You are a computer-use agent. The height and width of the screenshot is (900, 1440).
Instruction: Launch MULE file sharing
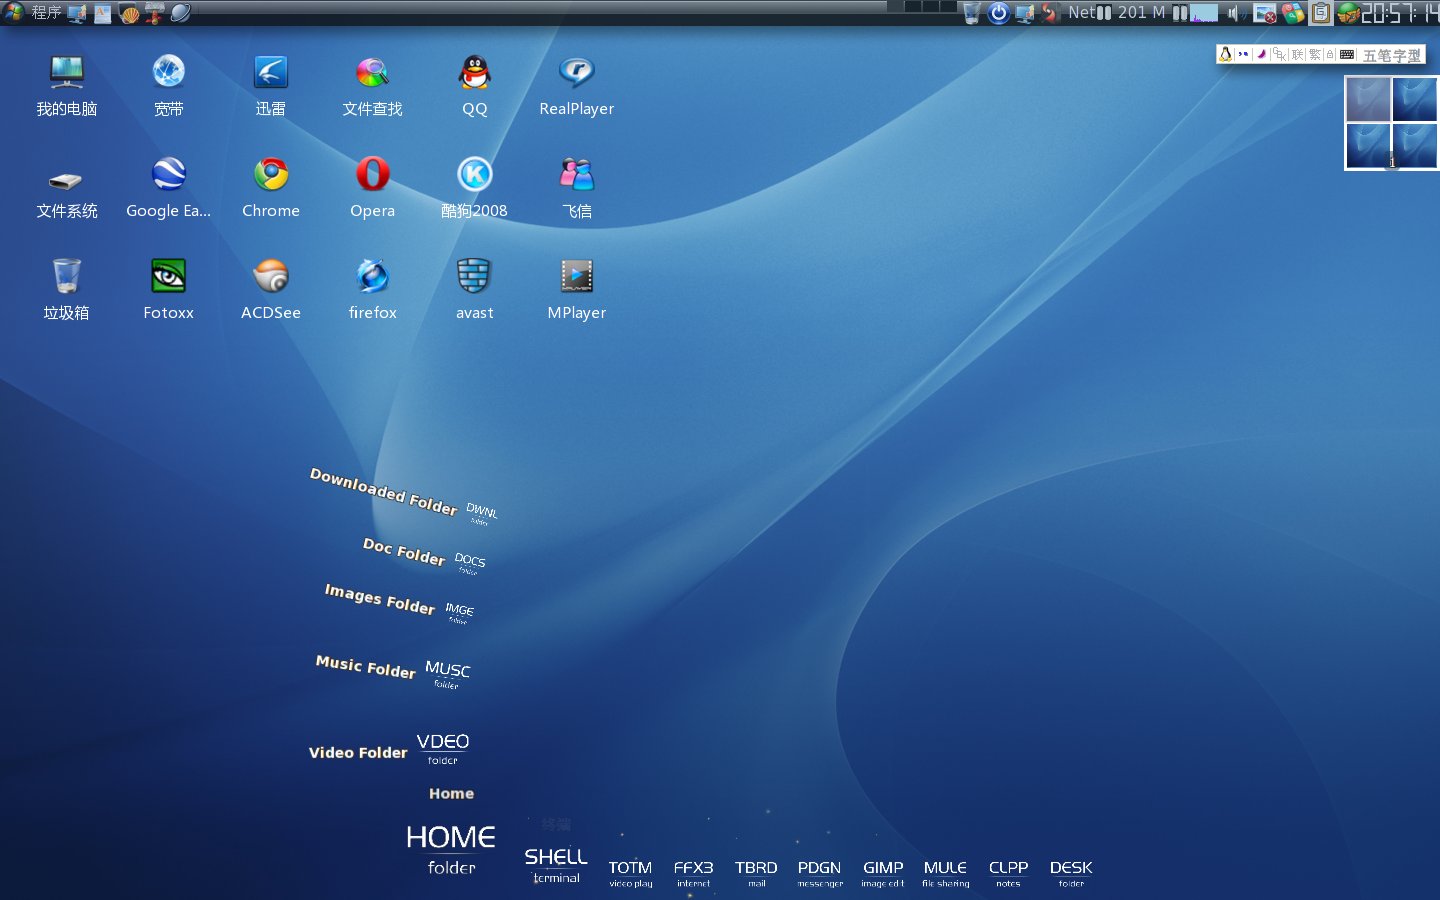[945, 873]
